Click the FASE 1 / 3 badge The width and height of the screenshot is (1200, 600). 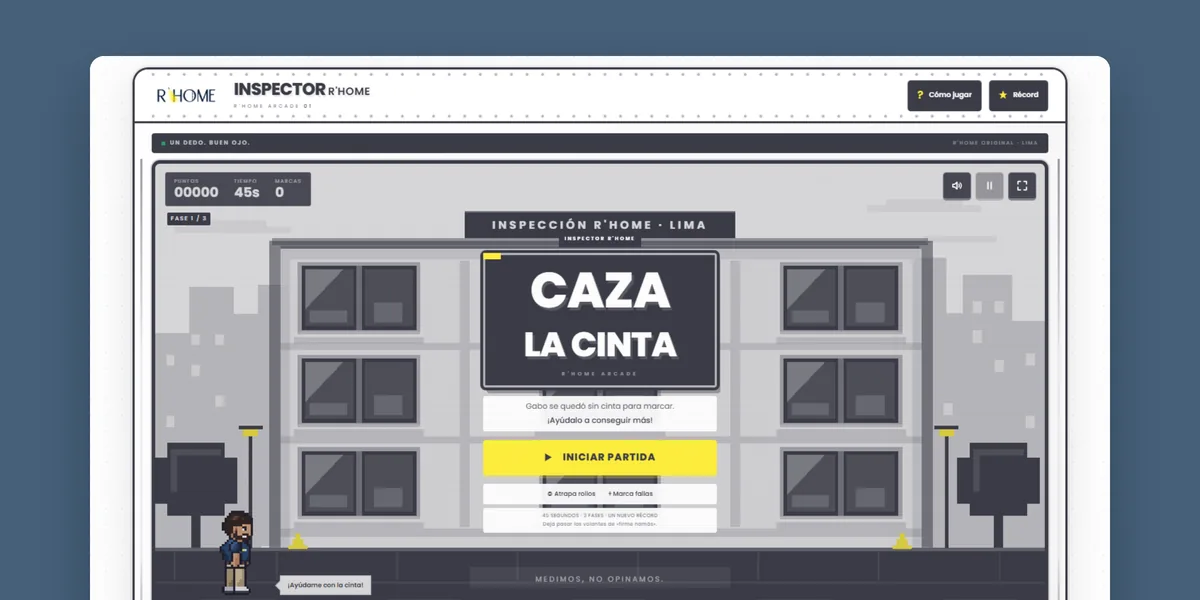(x=188, y=218)
